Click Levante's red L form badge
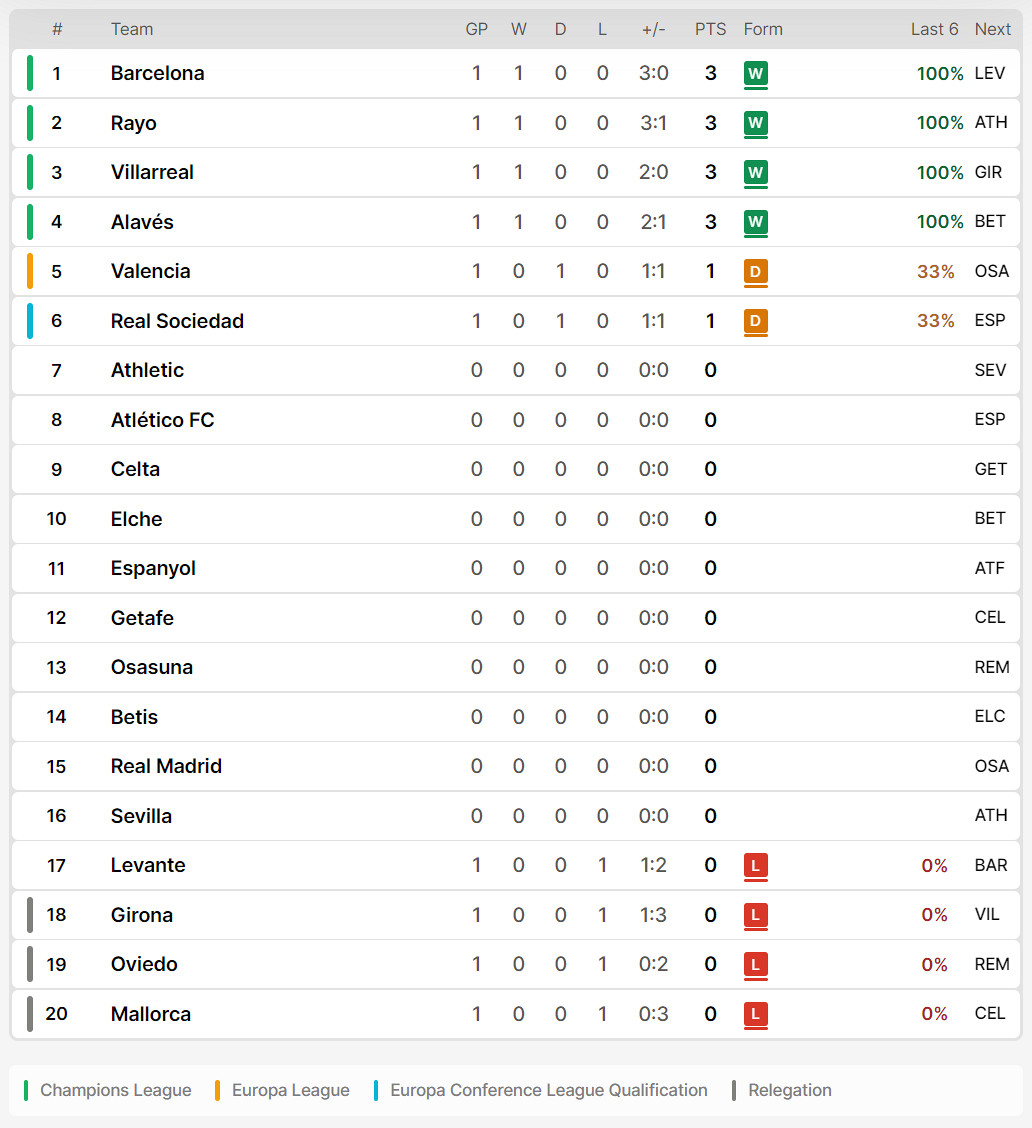This screenshot has width=1032, height=1128. (755, 865)
